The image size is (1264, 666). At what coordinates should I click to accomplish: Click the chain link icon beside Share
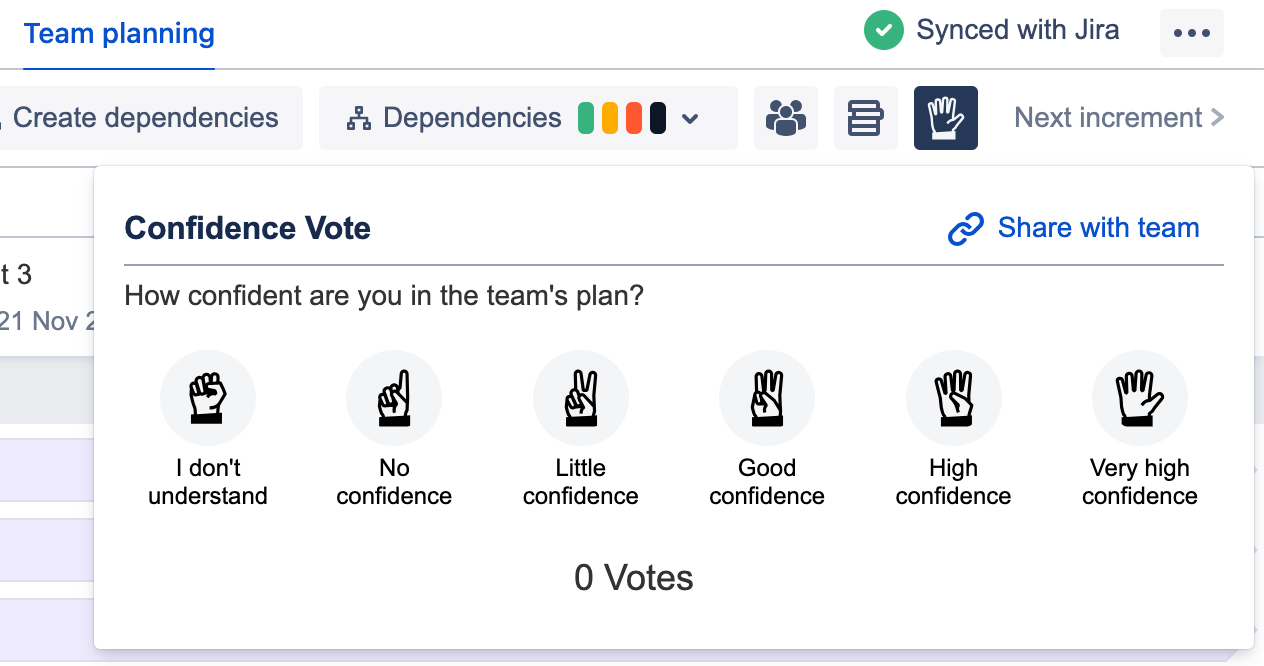(x=966, y=229)
